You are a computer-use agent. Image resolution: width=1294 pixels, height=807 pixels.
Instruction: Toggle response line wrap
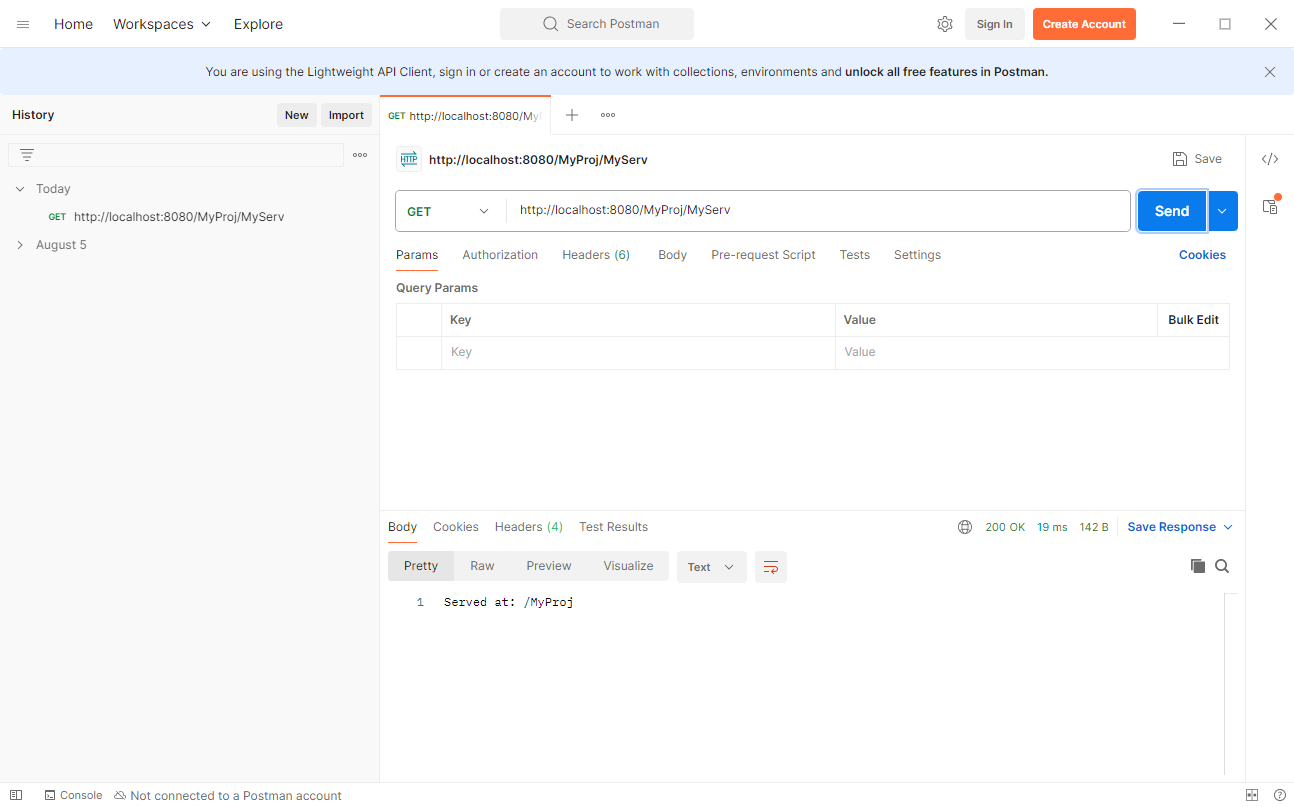click(x=771, y=567)
